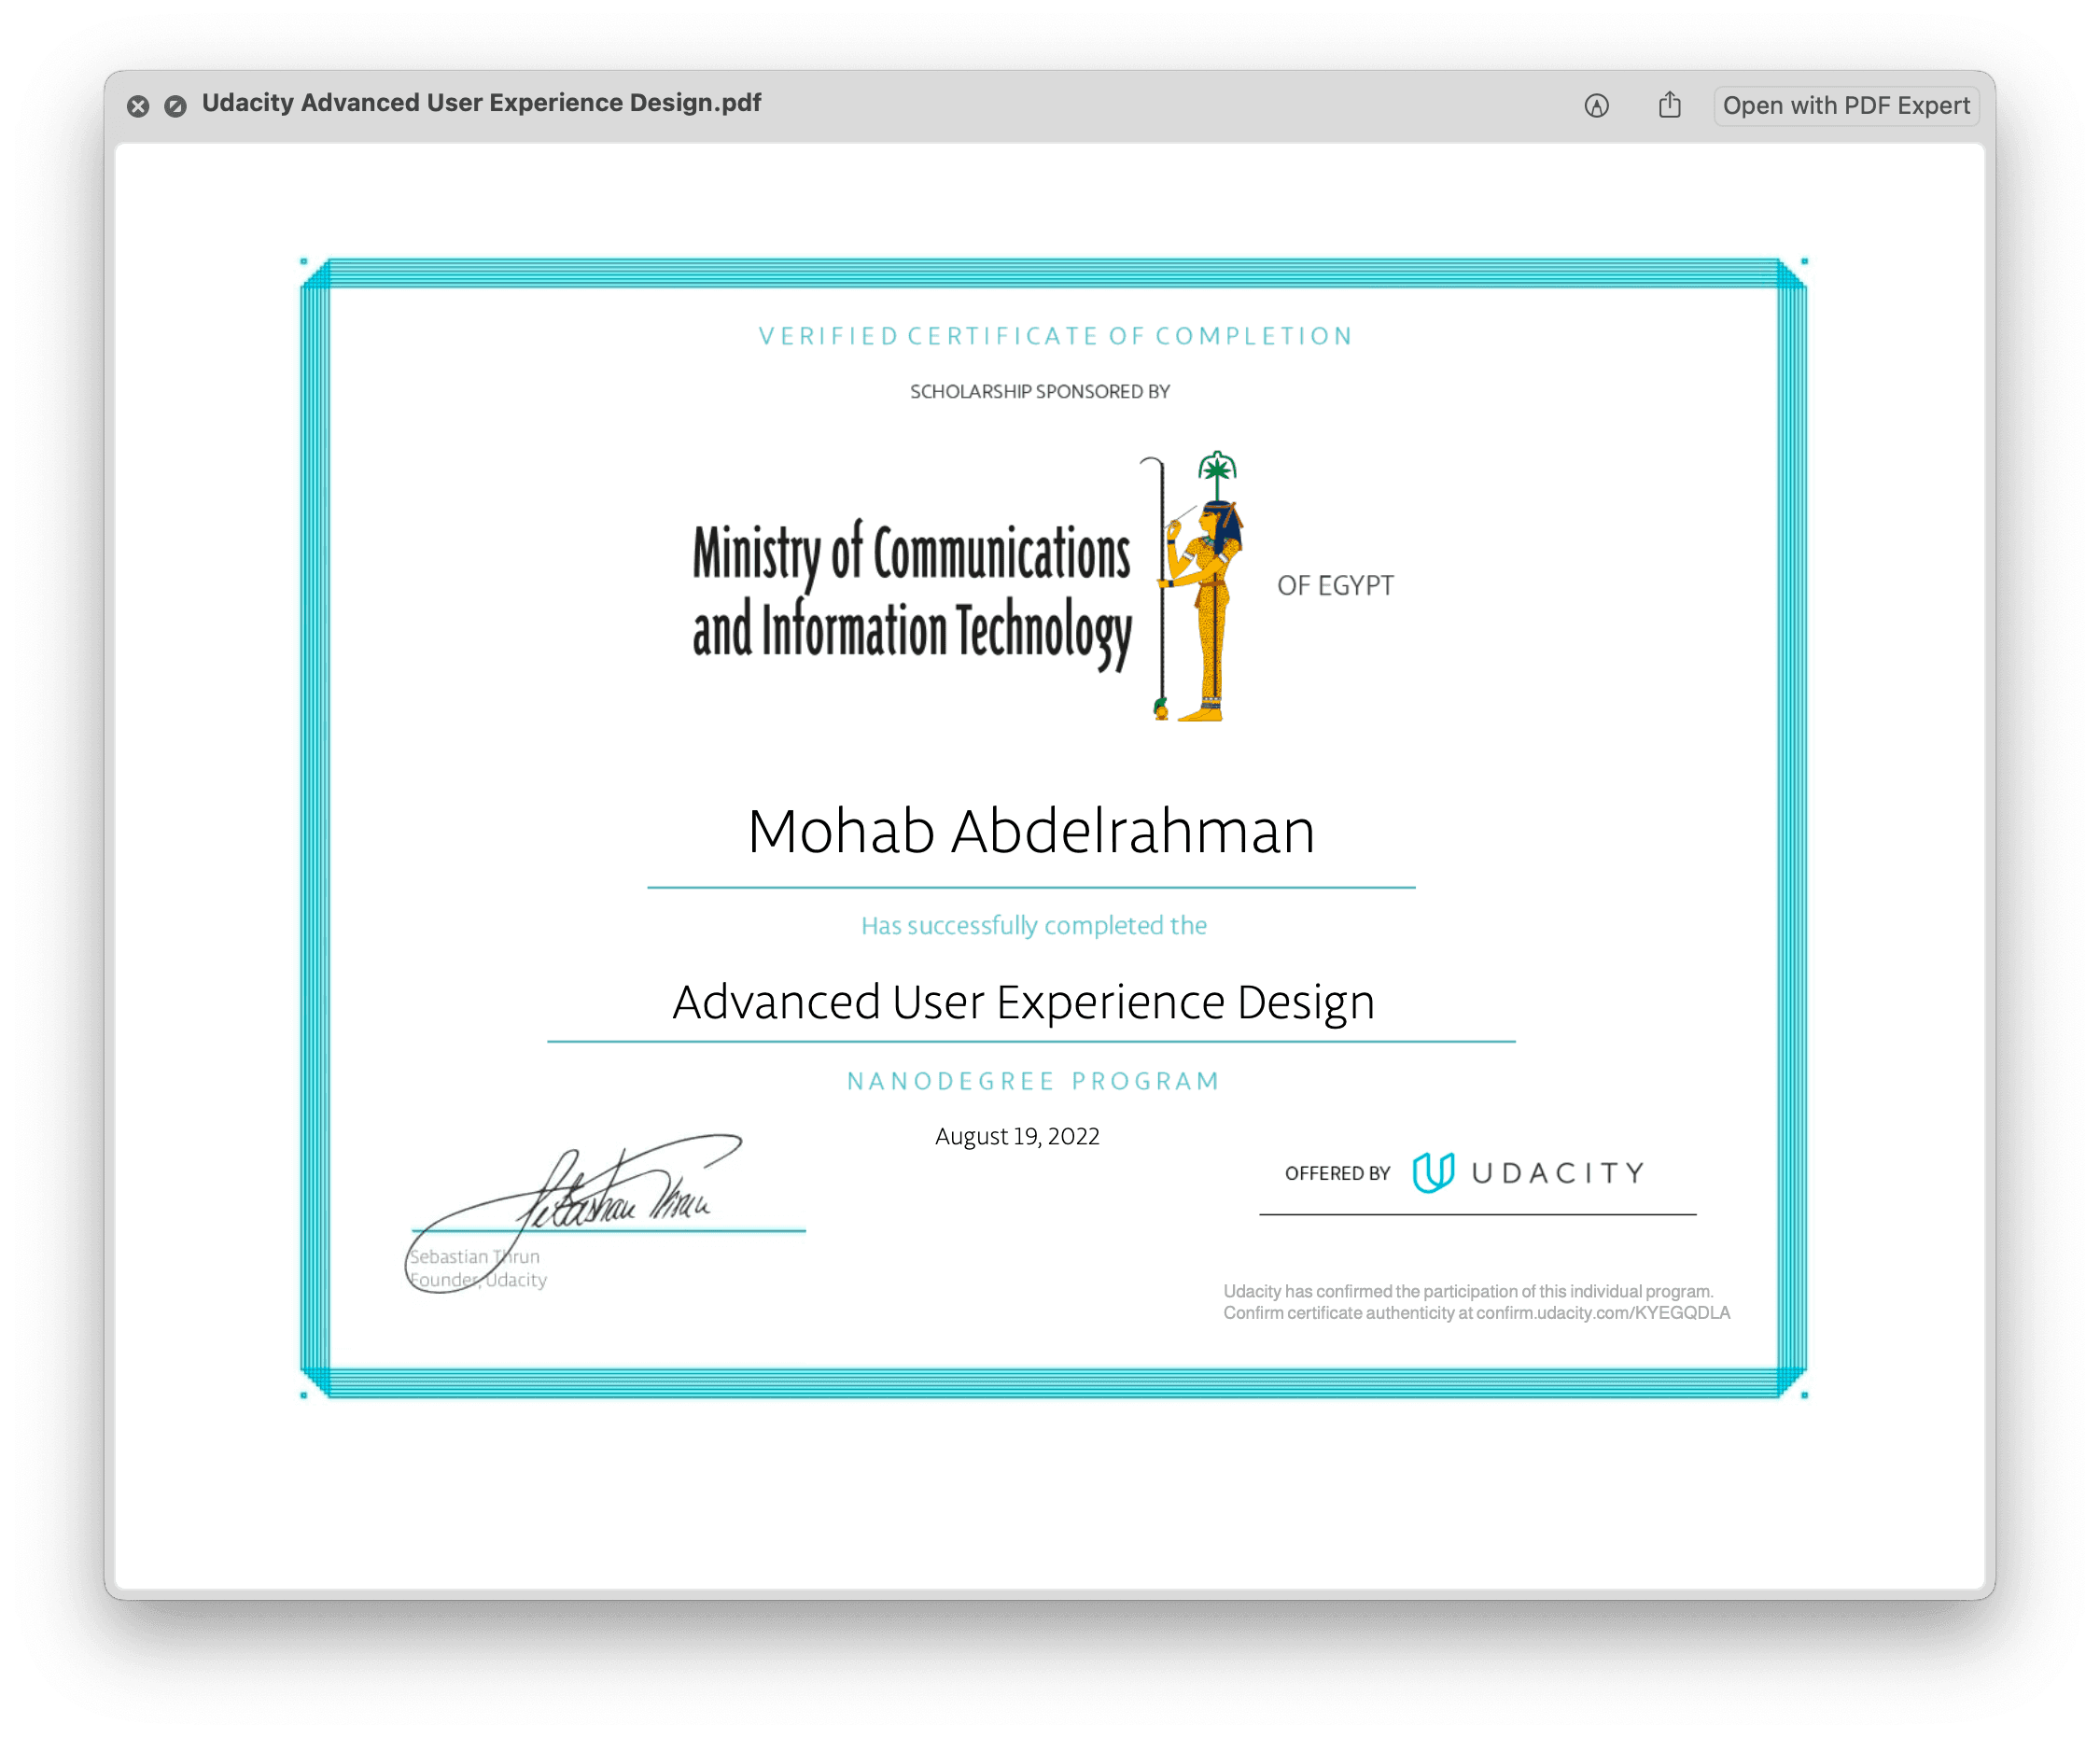Click the Udacity U logo
Screen dimensions: 2100x1738
1432,1172
